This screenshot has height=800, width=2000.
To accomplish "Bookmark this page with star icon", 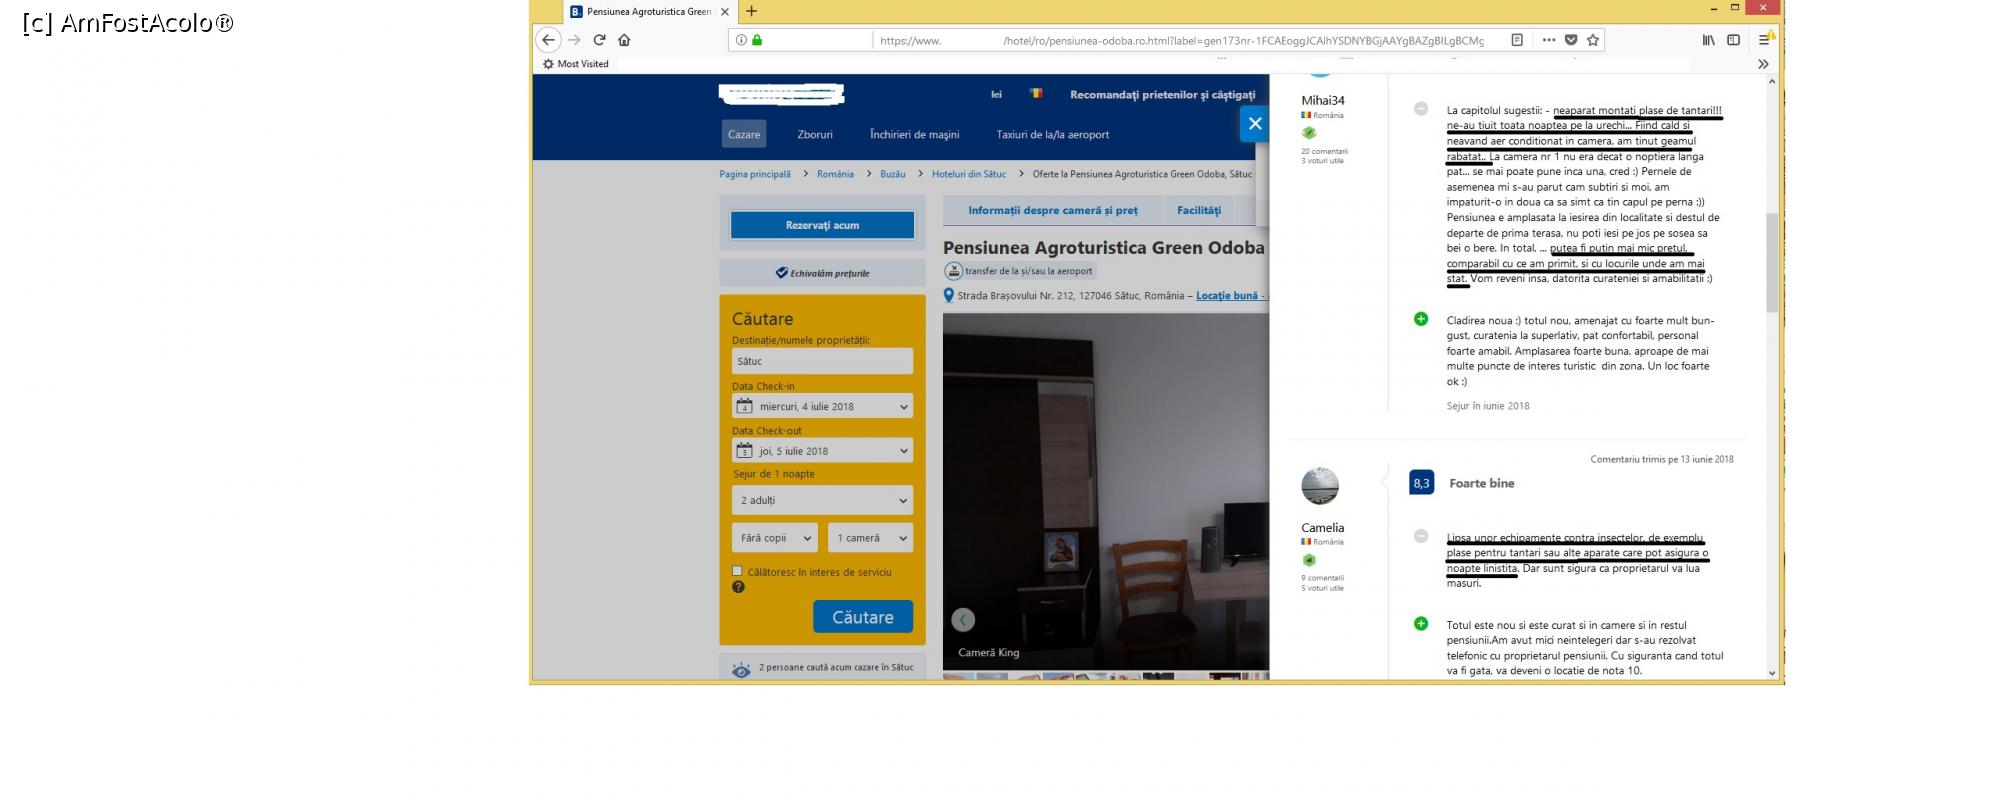I will pyautogui.click(x=1593, y=40).
